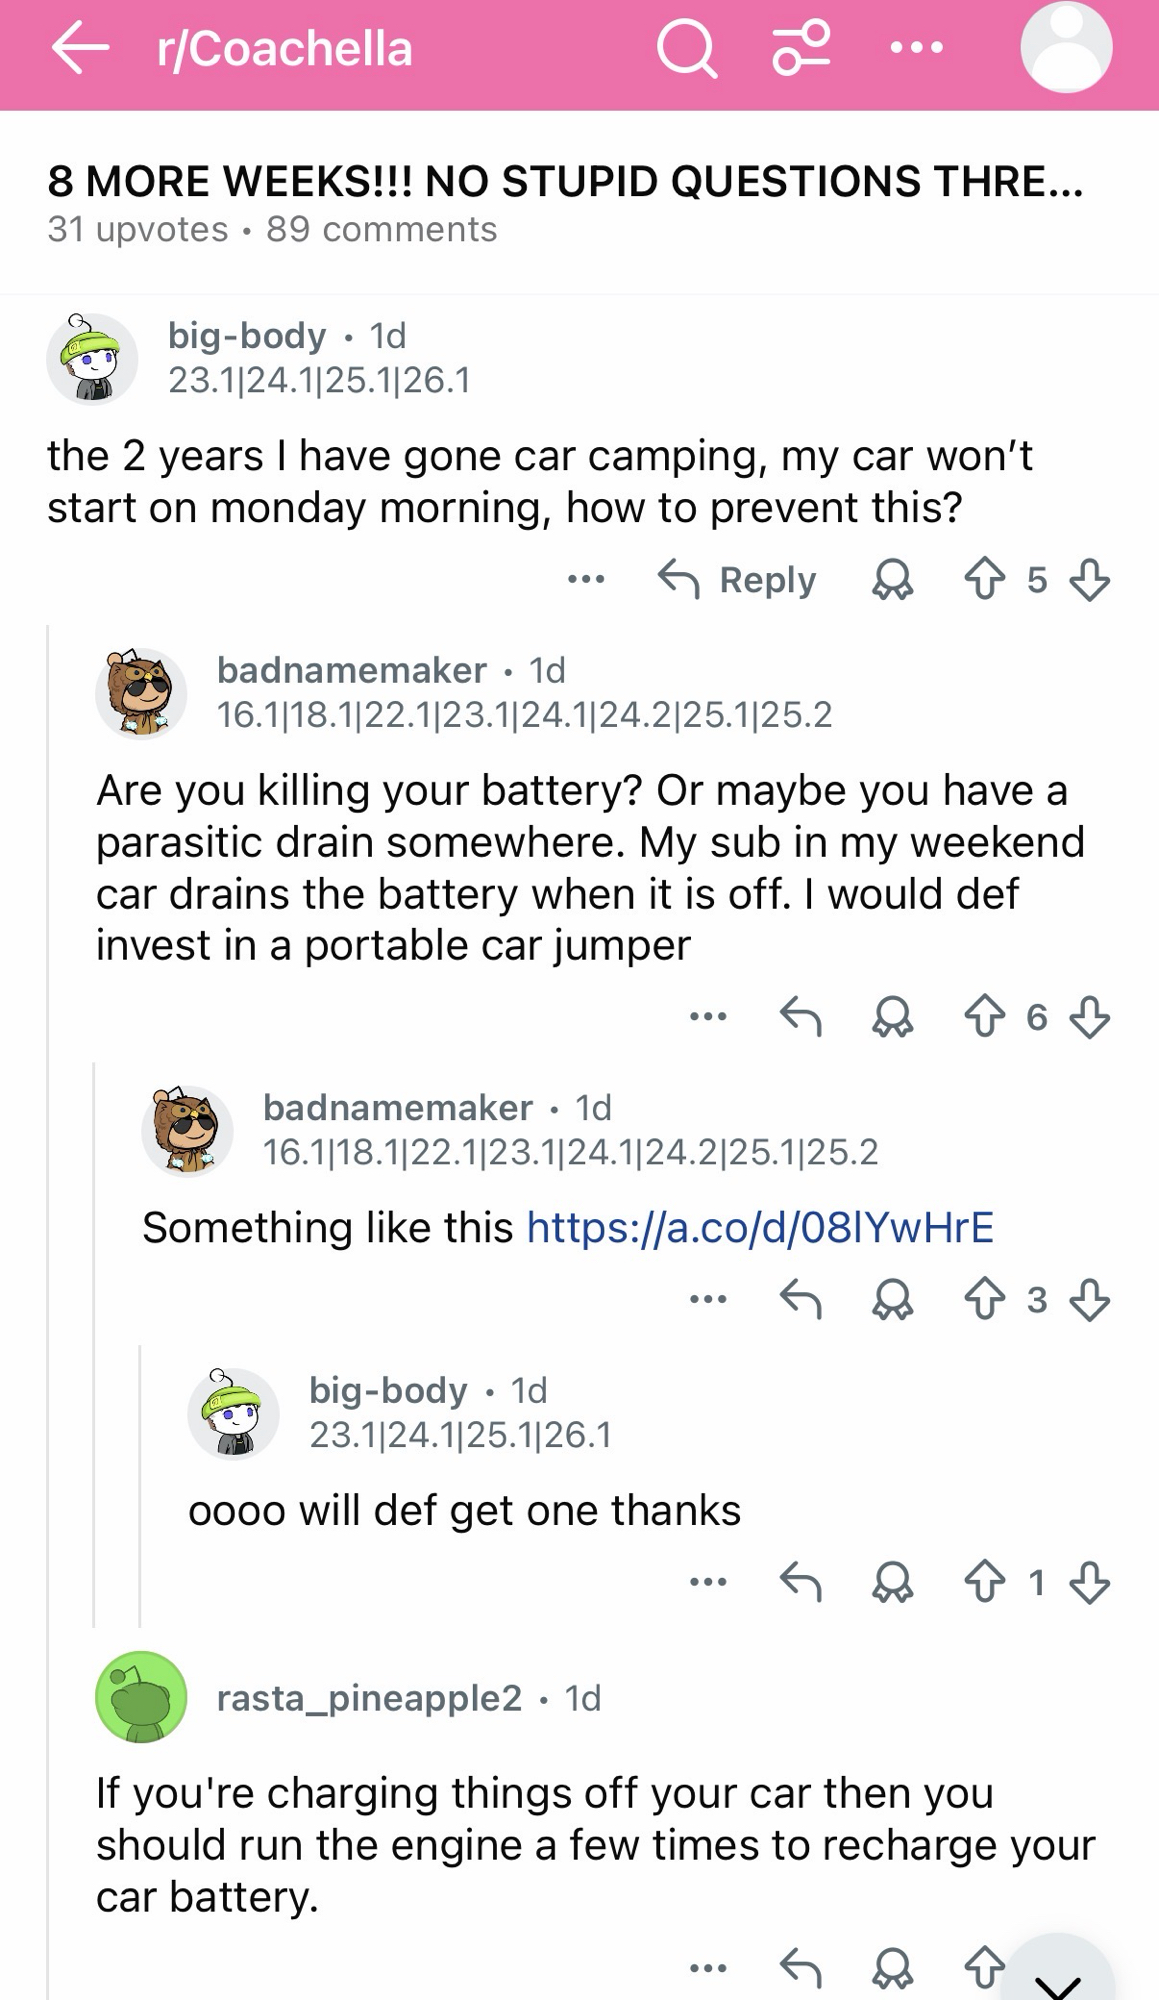The height and width of the screenshot is (2000, 1159).
Task: Downvote big-body's car camping question
Action: click(x=1089, y=580)
